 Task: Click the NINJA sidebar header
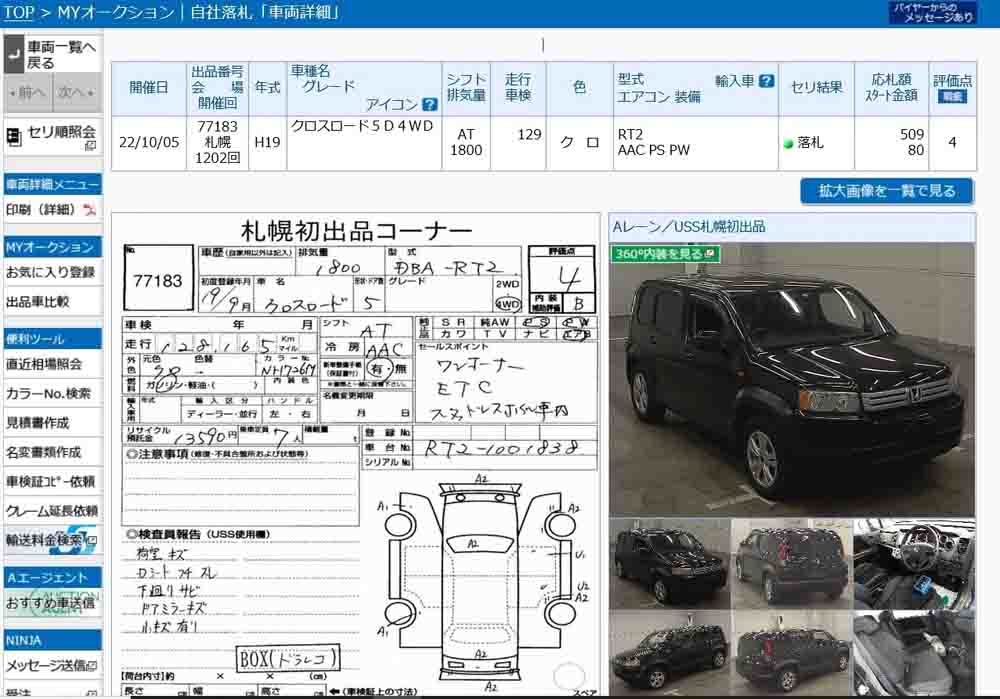tap(53, 640)
